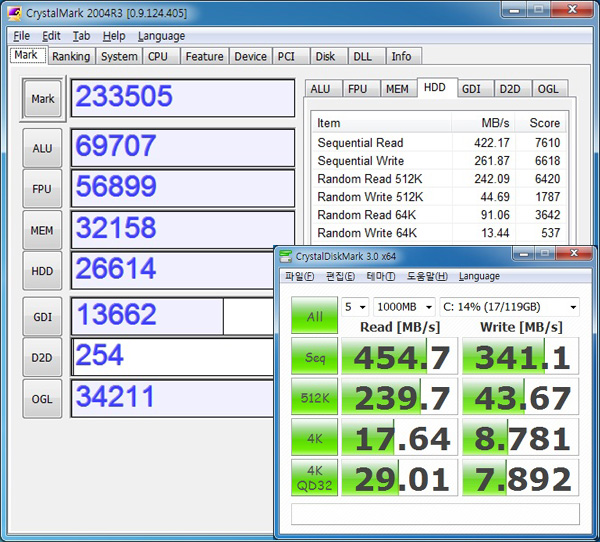
Task: Open the Tab menu in CrystalMark
Action: 82,36
